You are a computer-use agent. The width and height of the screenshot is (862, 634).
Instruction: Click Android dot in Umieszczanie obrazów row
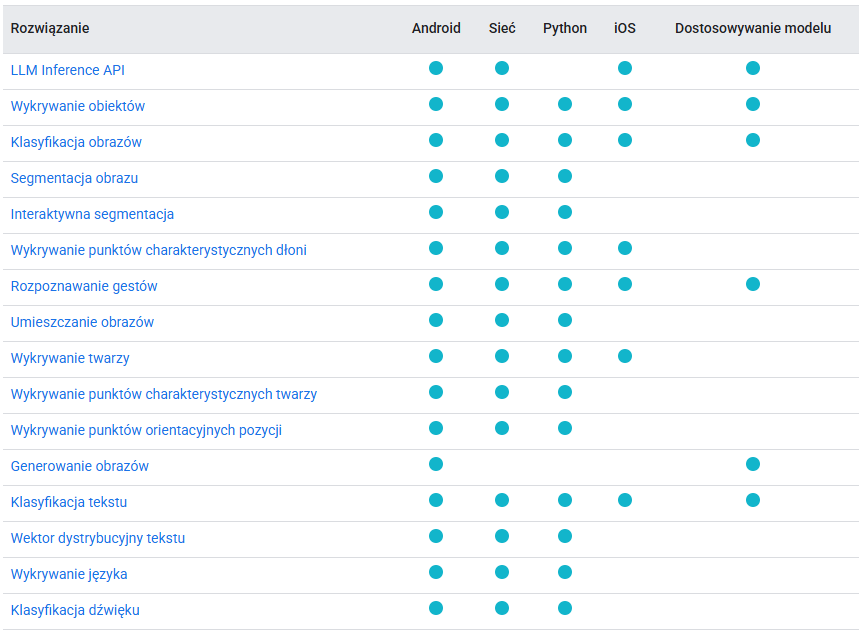point(436,321)
